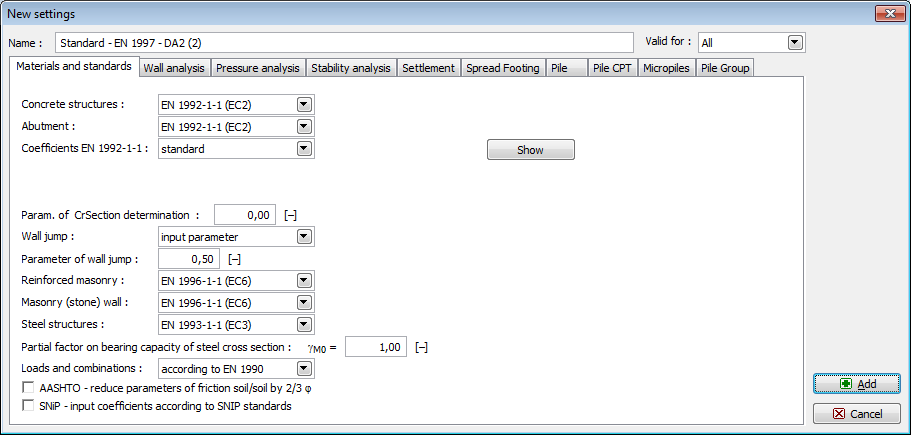Switch to the Wall analysis tab

coord(174,68)
